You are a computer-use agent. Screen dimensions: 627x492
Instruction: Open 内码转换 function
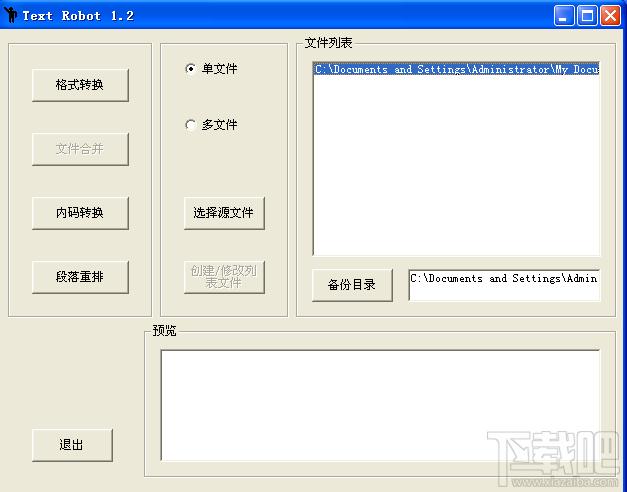(x=80, y=212)
